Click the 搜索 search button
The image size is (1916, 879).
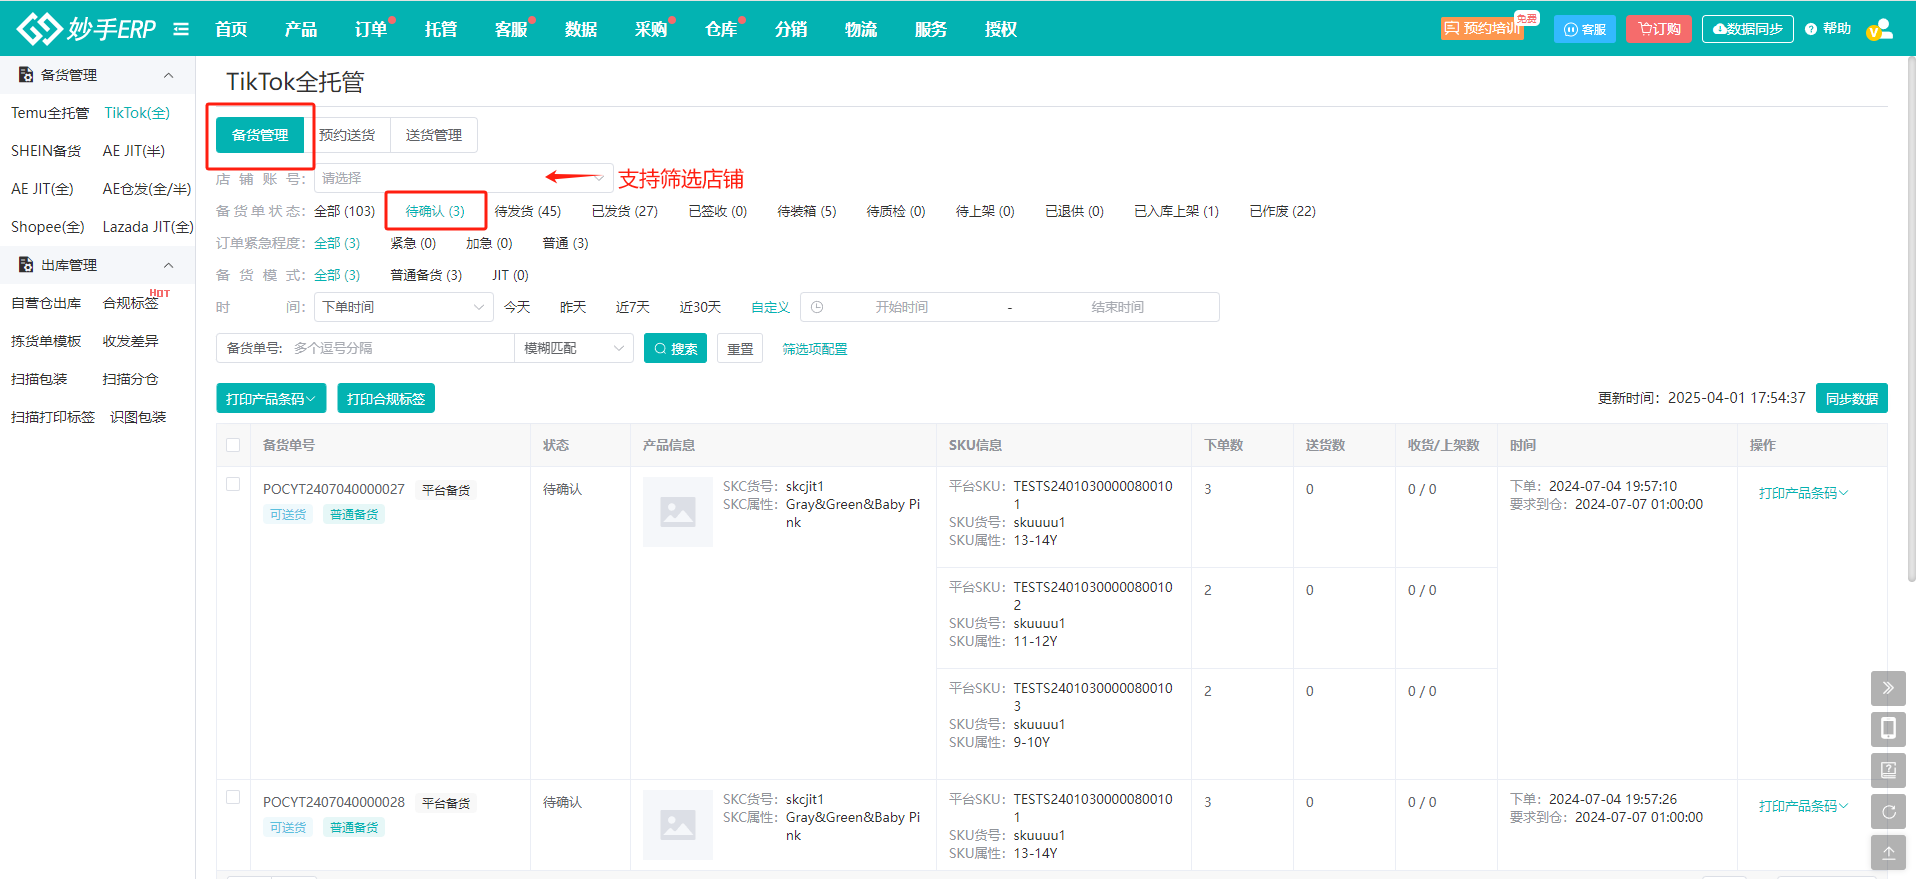676,348
